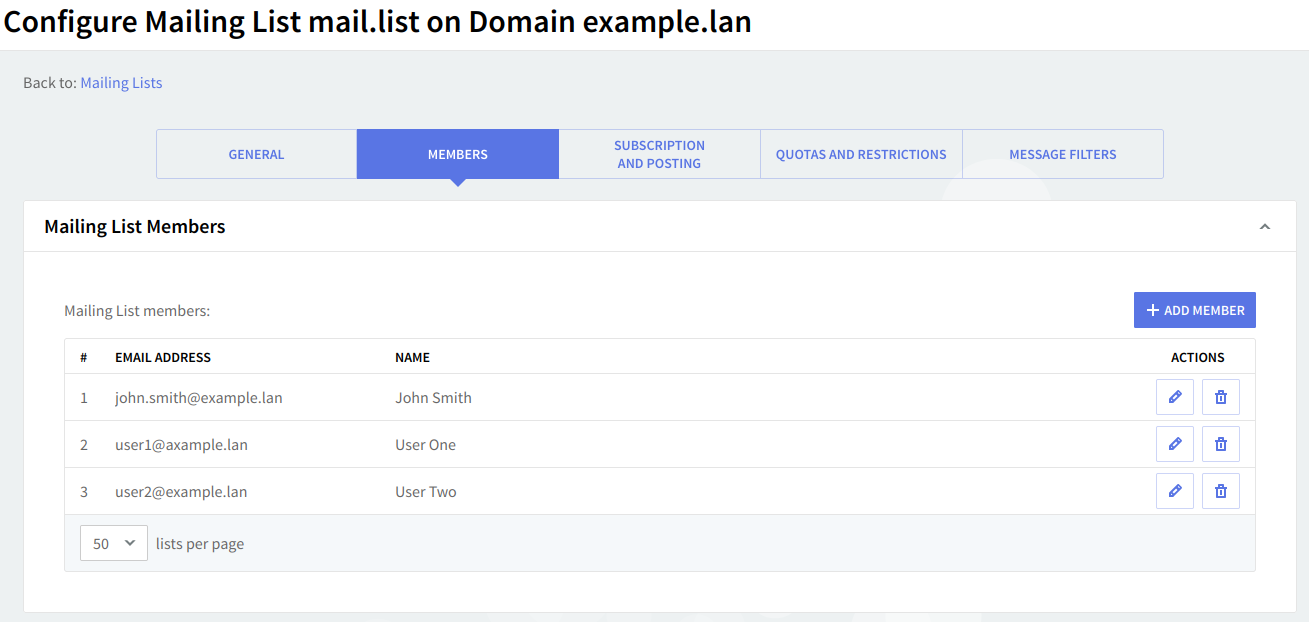Image resolution: width=1309 pixels, height=622 pixels.
Task: Select the Members tab
Action: click(457, 154)
